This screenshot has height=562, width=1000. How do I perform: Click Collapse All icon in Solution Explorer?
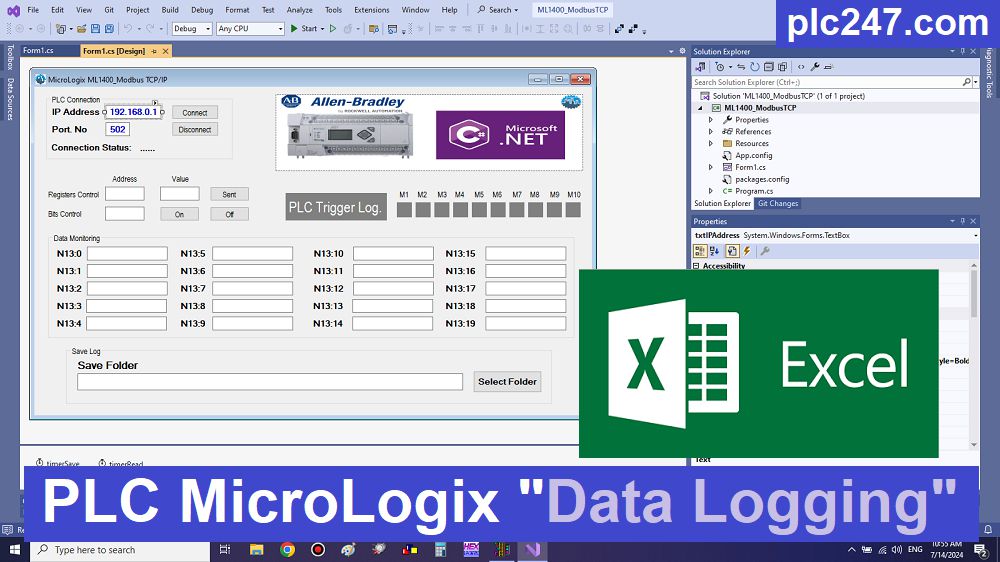(x=768, y=67)
